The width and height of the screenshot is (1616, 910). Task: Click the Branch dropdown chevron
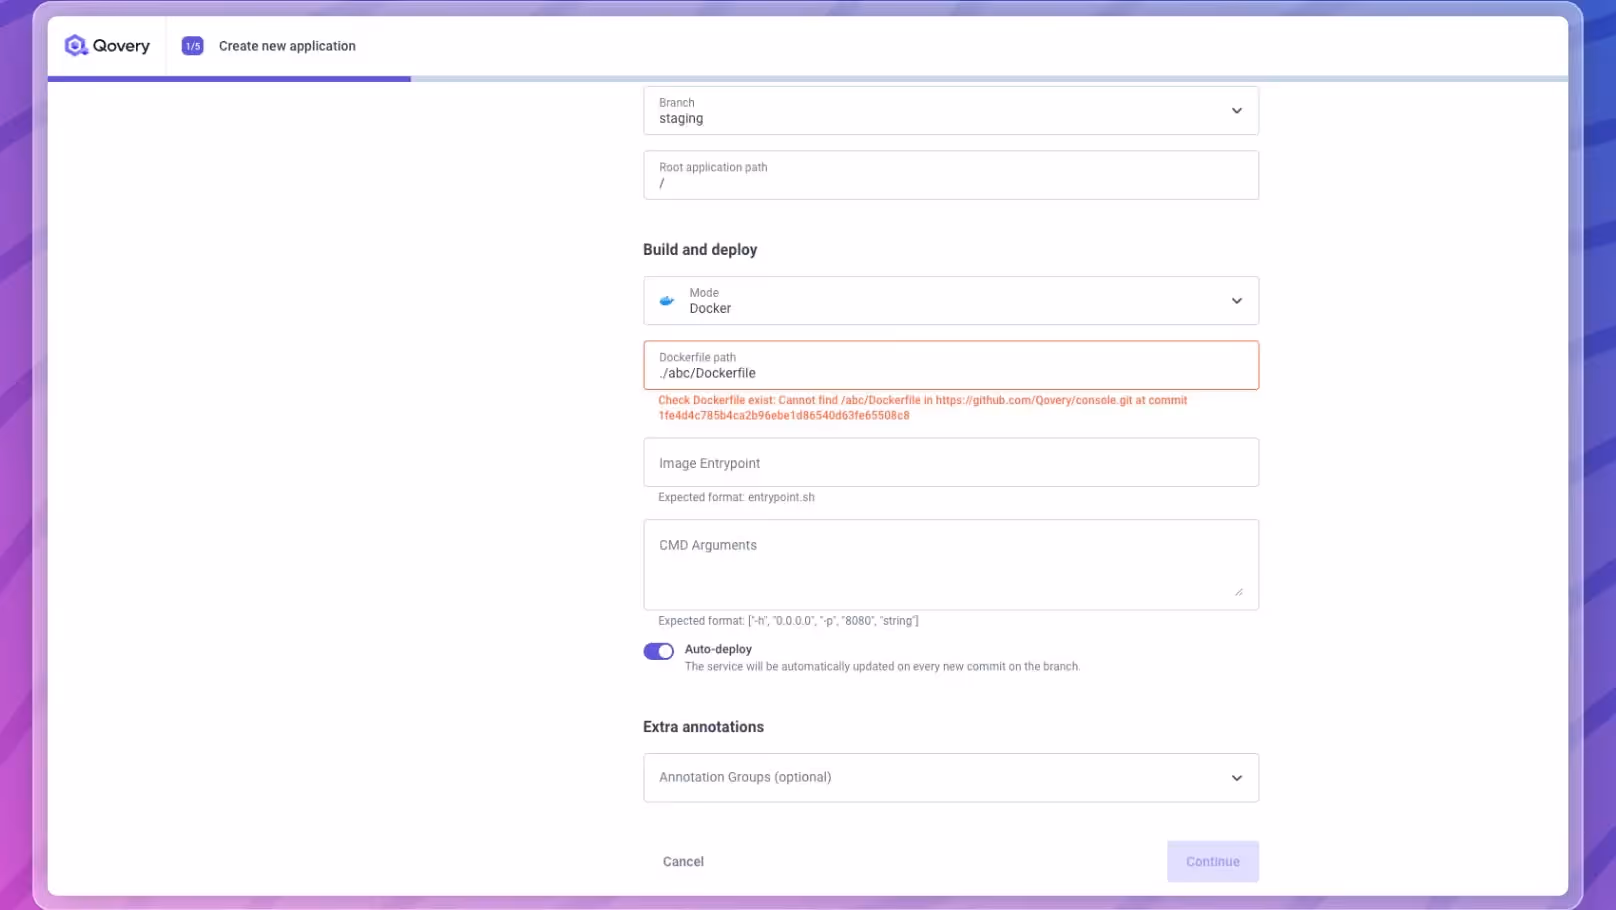click(1236, 110)
